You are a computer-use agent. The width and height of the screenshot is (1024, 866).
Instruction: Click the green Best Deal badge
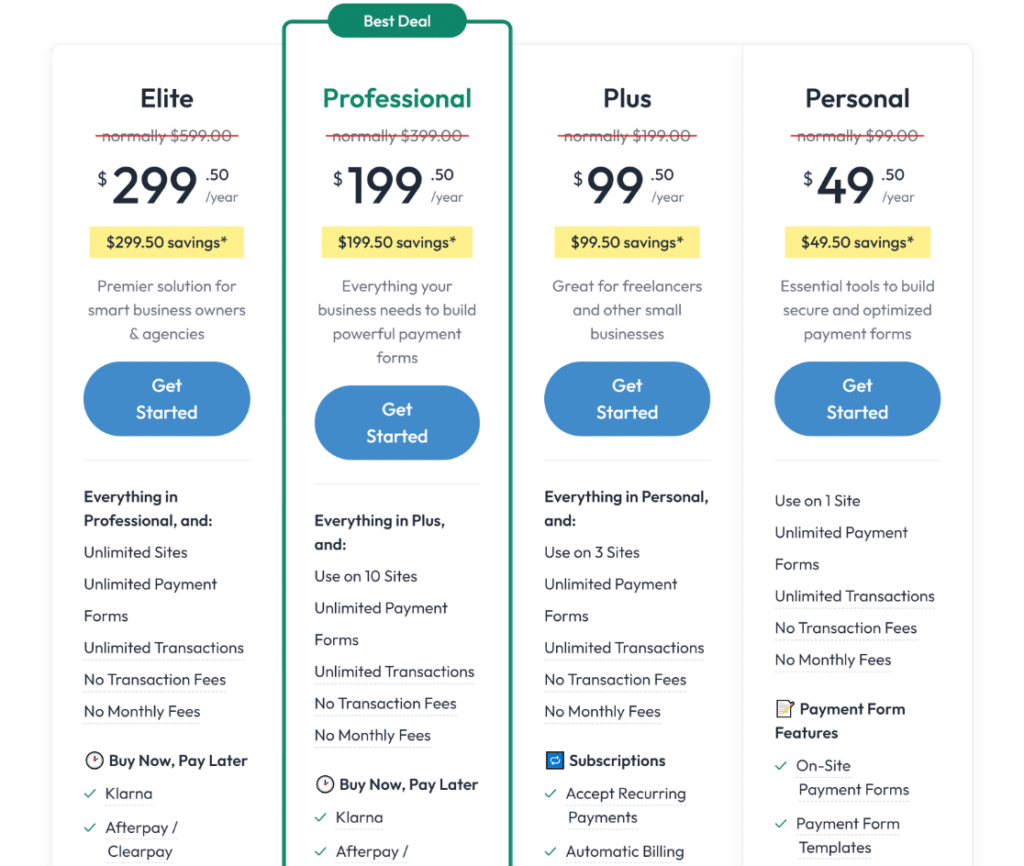click(396, 20)
